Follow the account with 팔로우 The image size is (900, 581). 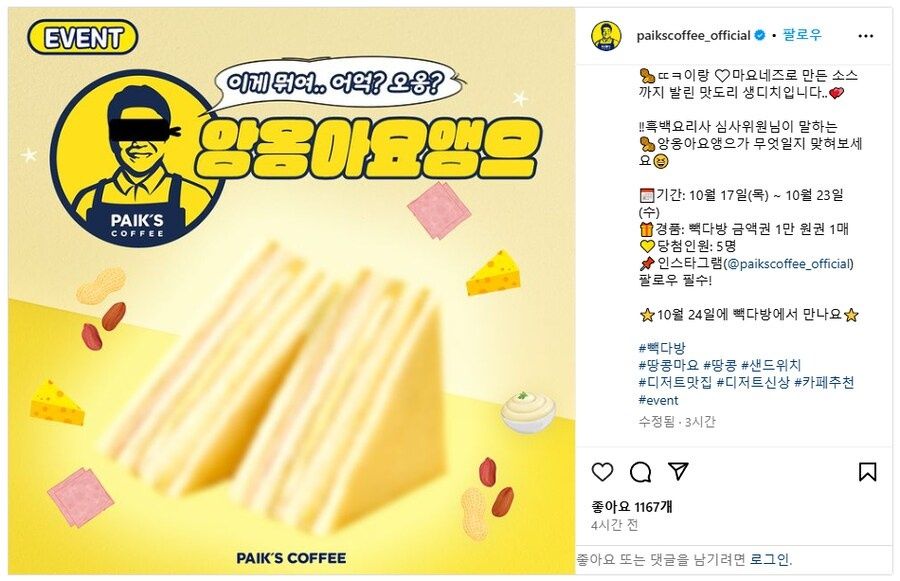click(802, 35)
